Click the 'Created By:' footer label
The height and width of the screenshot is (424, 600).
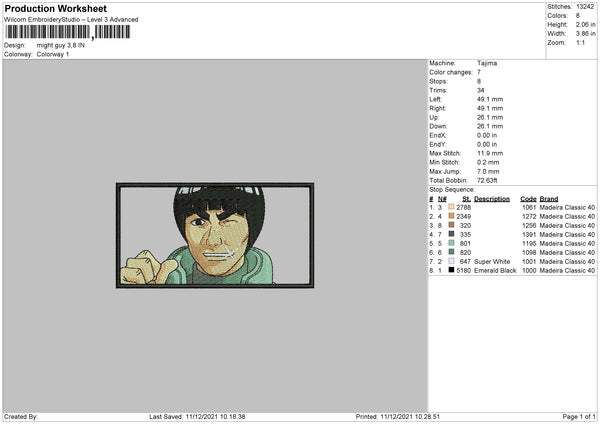coord(21,416)
